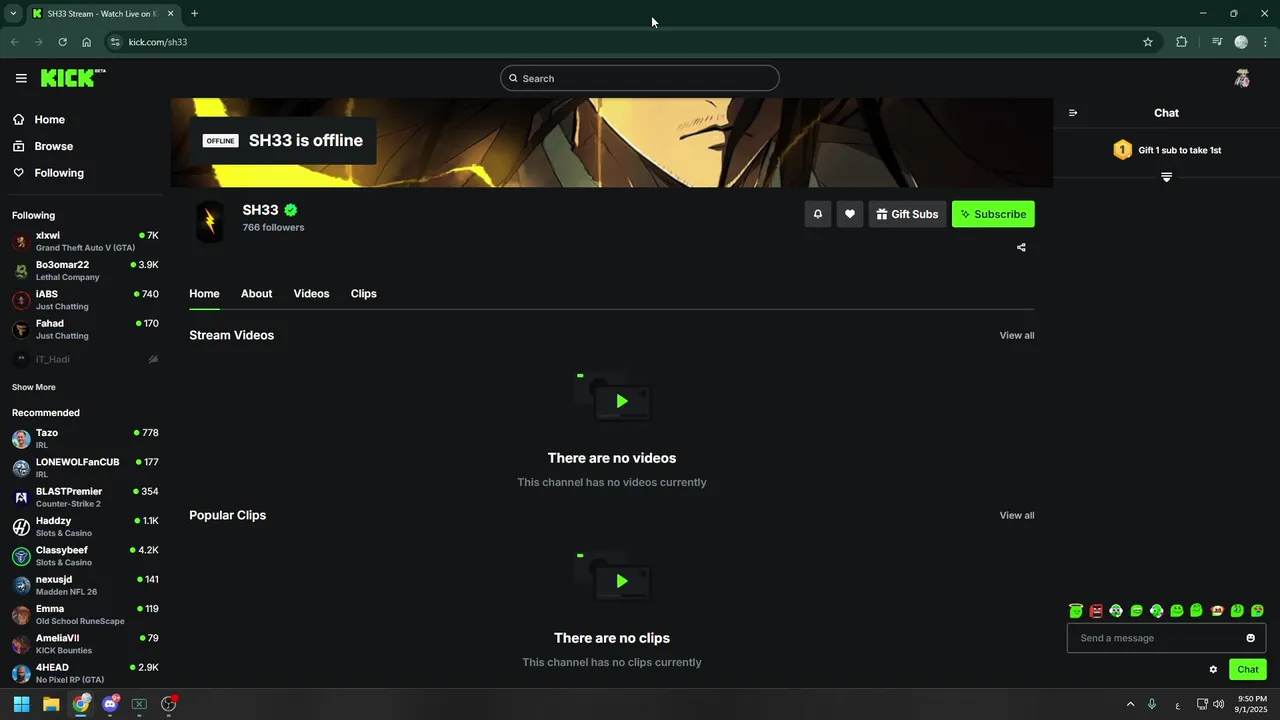Image resolution: width=1280 pixels, height=720 pixels.
Task: Go to the browser home page
Action: (86, 42)
